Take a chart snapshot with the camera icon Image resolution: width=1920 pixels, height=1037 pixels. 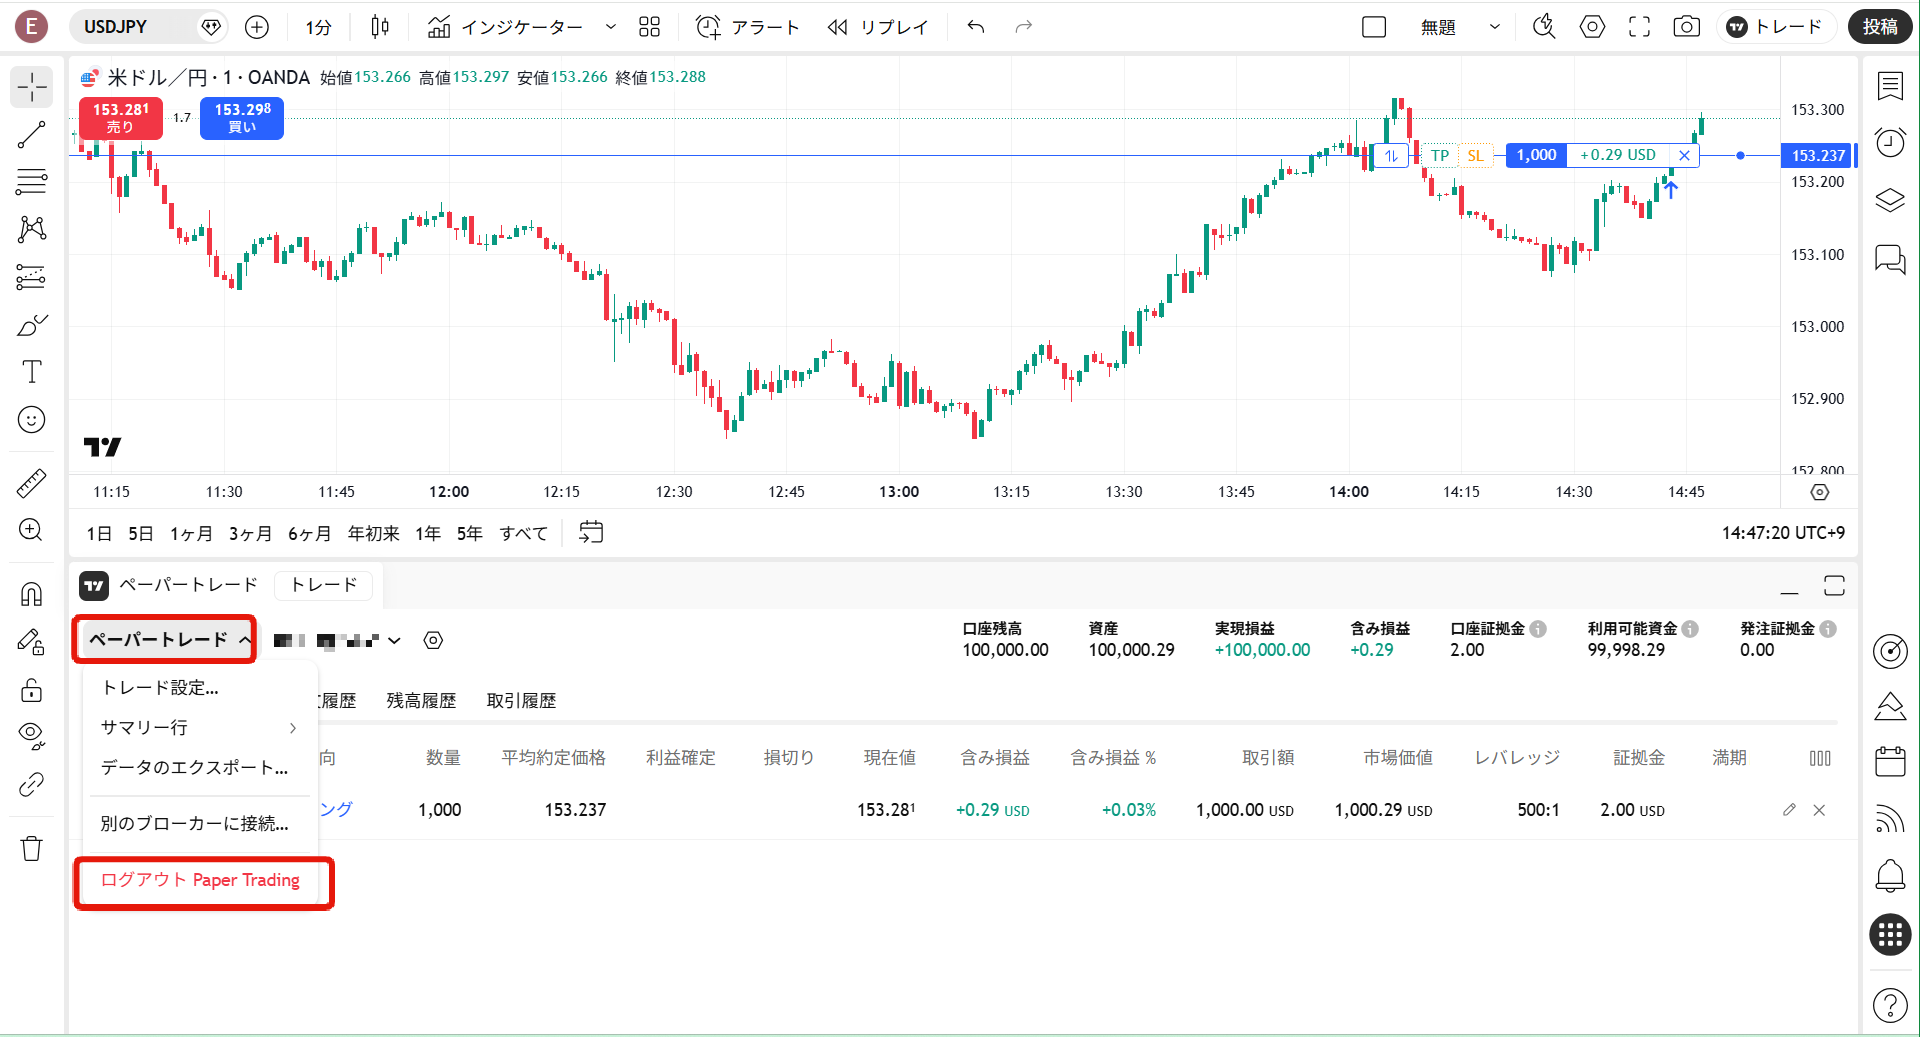(x=1687, y=27)
